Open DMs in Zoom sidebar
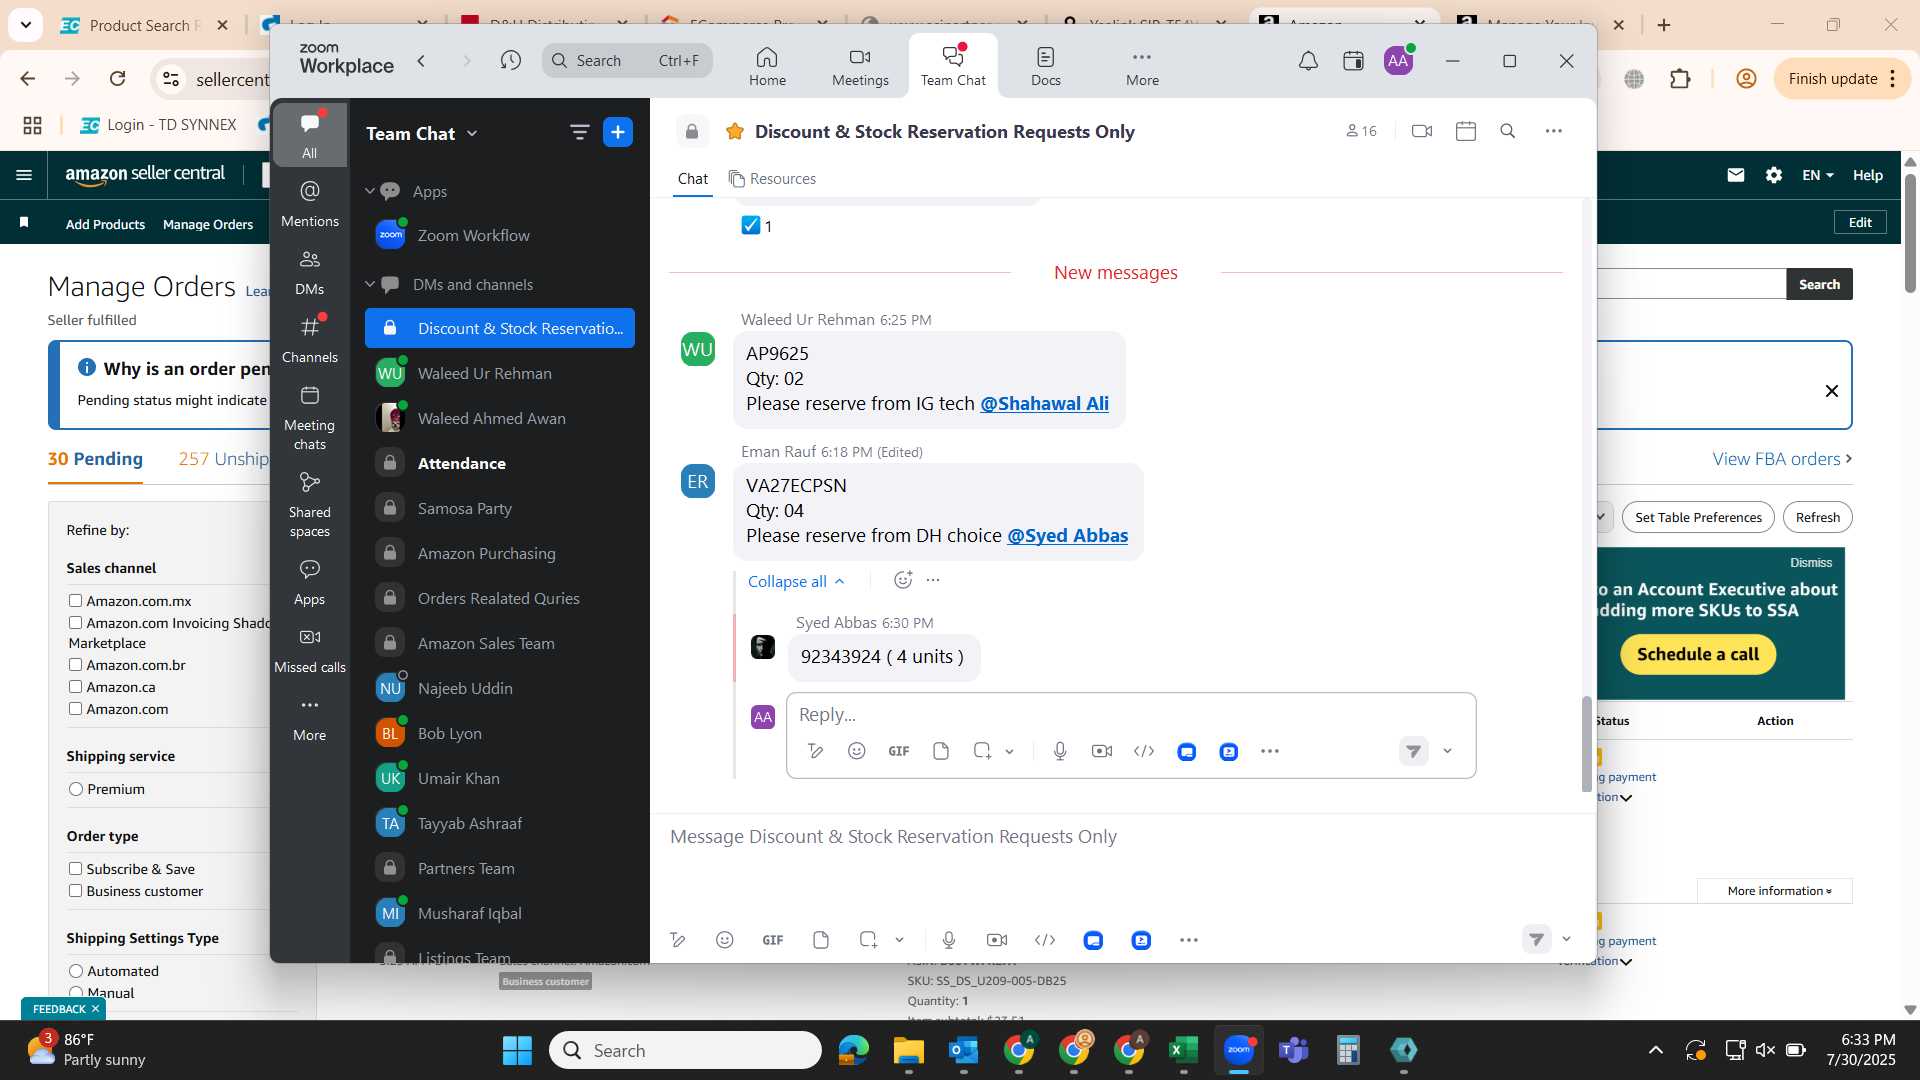Image resolution: width=1920 pixels, height=1080 pixels. coord(310,272)
